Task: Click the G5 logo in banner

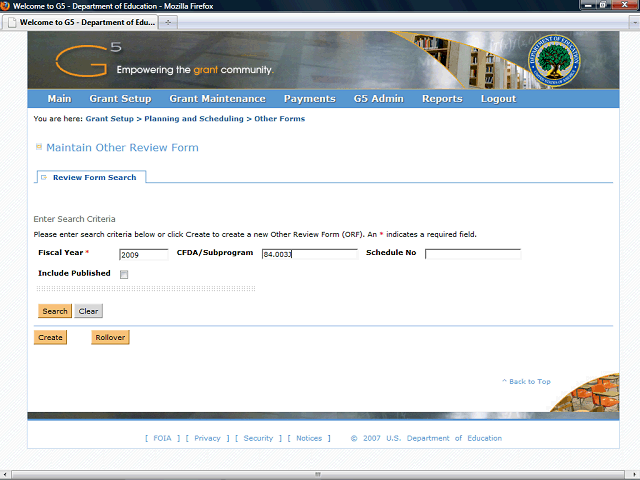Action: coord(88,60)
